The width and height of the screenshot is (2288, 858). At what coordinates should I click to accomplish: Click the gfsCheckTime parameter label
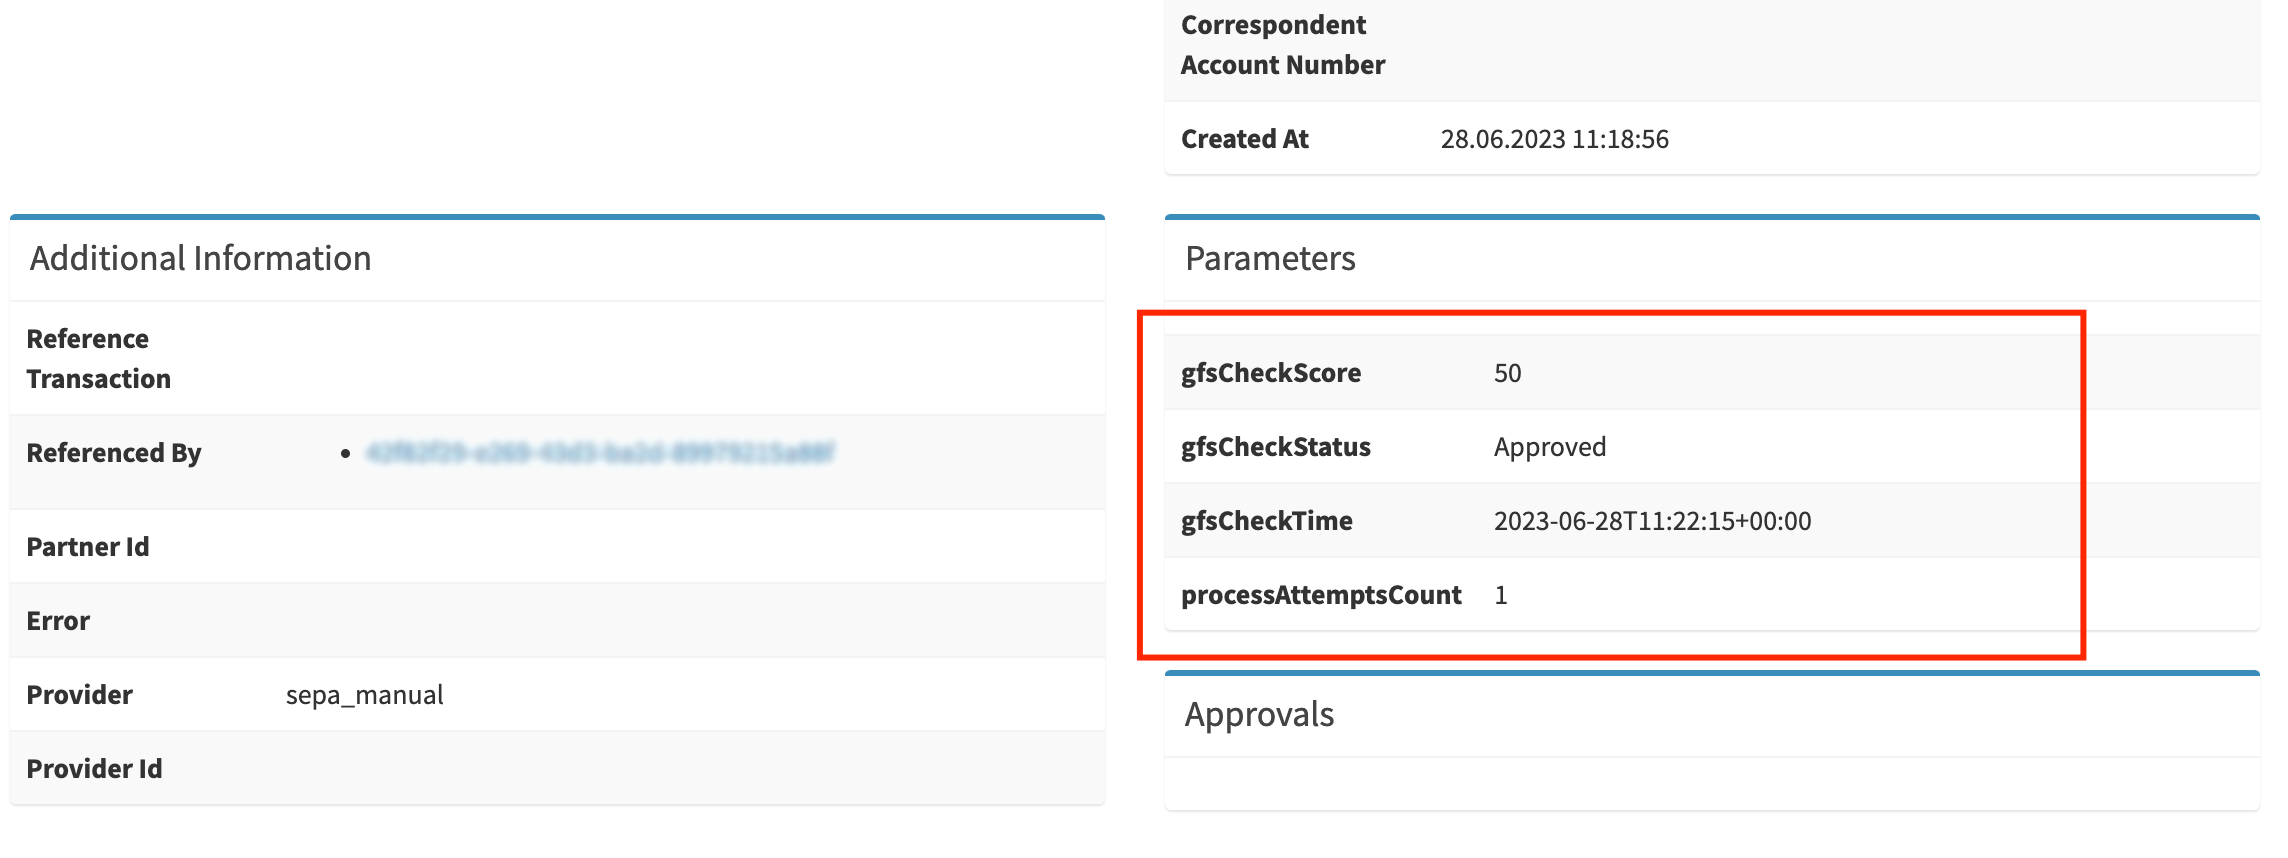pyautogui.click(x=1266, y=521)
